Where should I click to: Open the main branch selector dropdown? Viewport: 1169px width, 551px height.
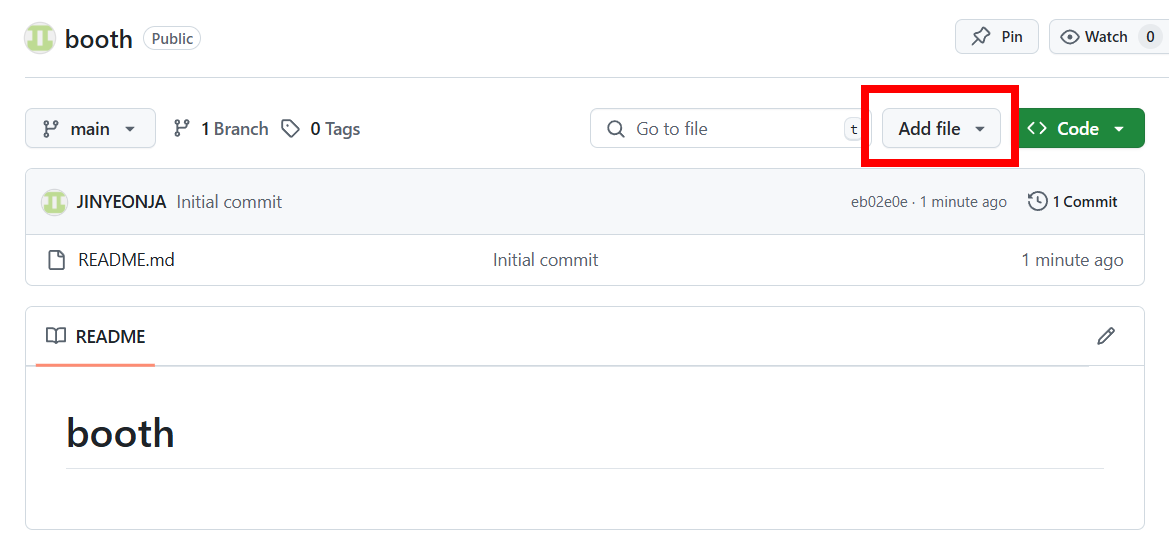tap(90, 128)
